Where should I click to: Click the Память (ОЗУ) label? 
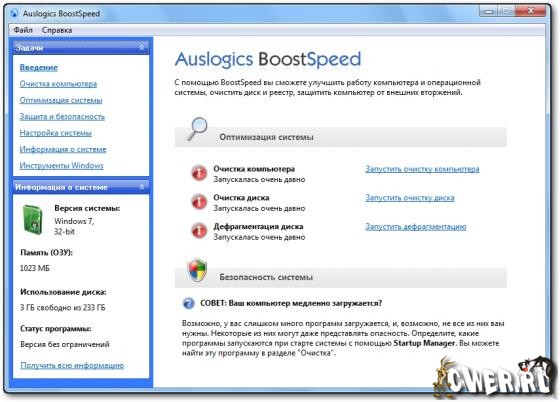pos(46,253)
